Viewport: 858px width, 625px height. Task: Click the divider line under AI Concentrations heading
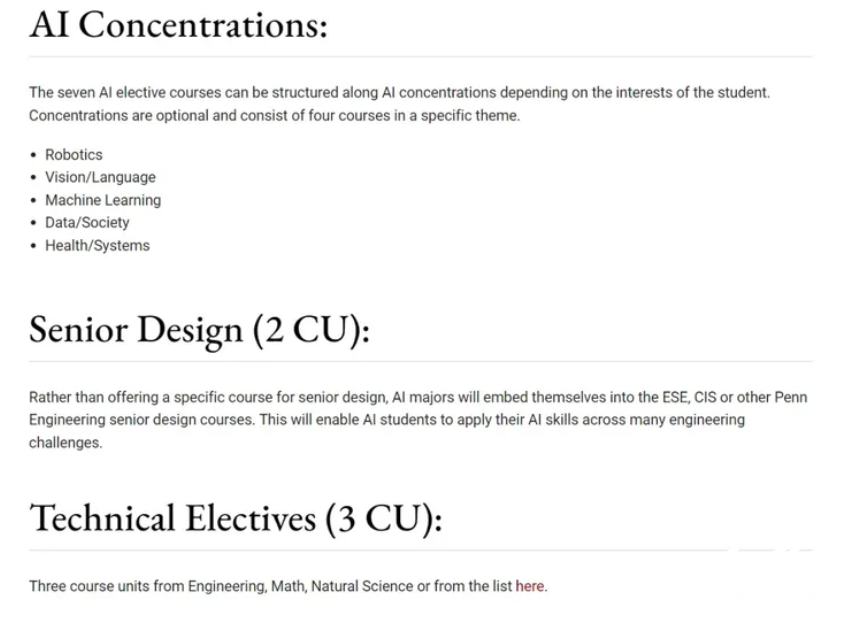click(x=420, y=57)
